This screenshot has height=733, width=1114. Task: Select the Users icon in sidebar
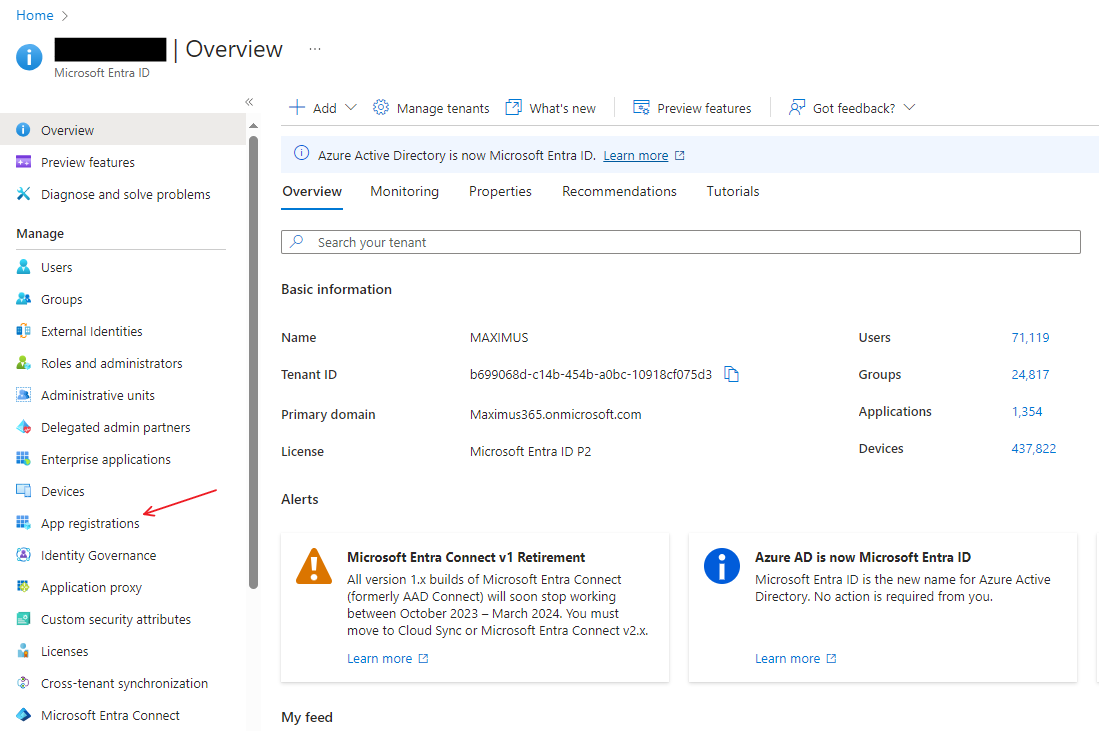click(x=23, y=267)
